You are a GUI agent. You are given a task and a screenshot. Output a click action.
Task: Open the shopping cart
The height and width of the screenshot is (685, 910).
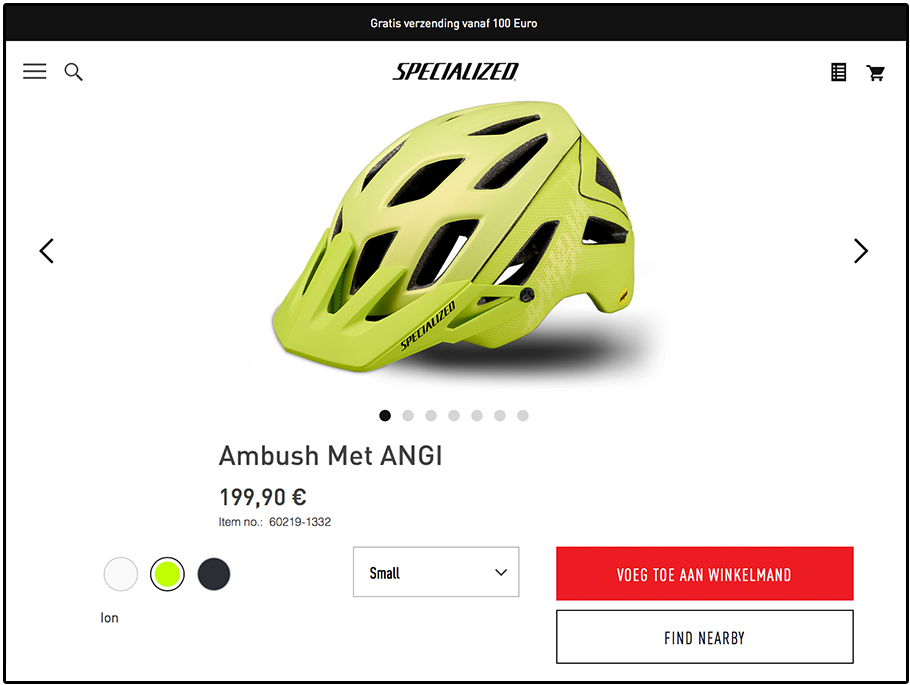(x=876, y=72)
